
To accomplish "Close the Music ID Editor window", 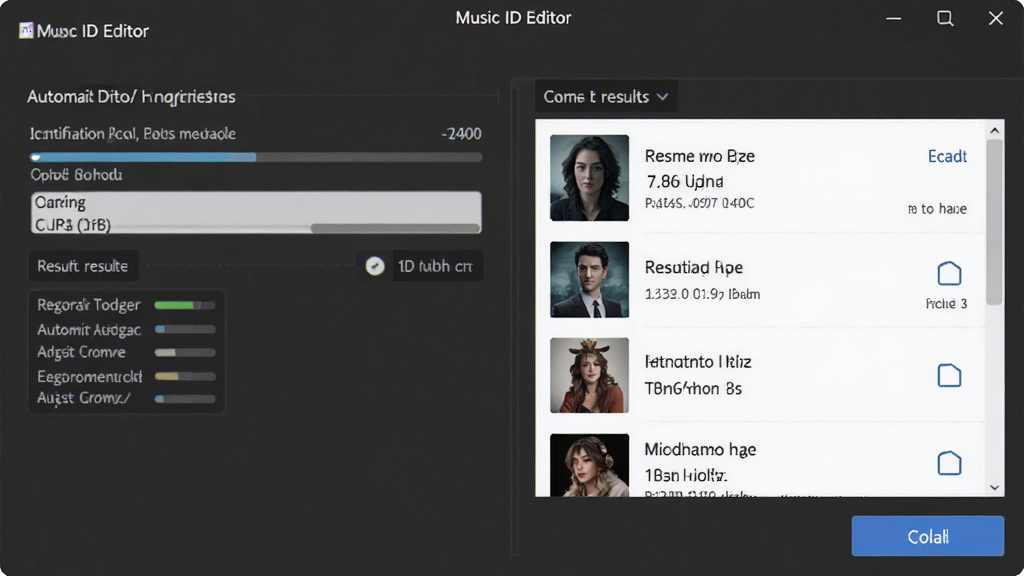I will (x=995, y=18).
